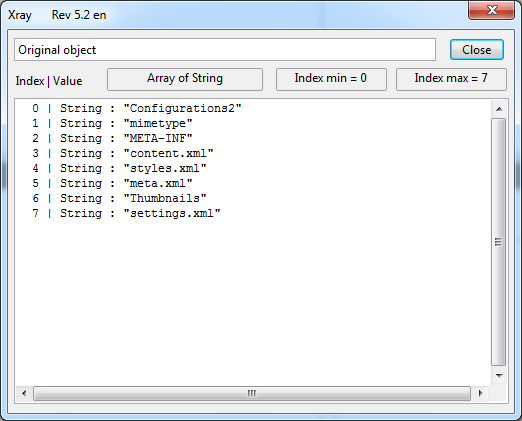522x421 pixels.
Task: Select the "Configurations2" entry at index 0
Action: [137, 108]
